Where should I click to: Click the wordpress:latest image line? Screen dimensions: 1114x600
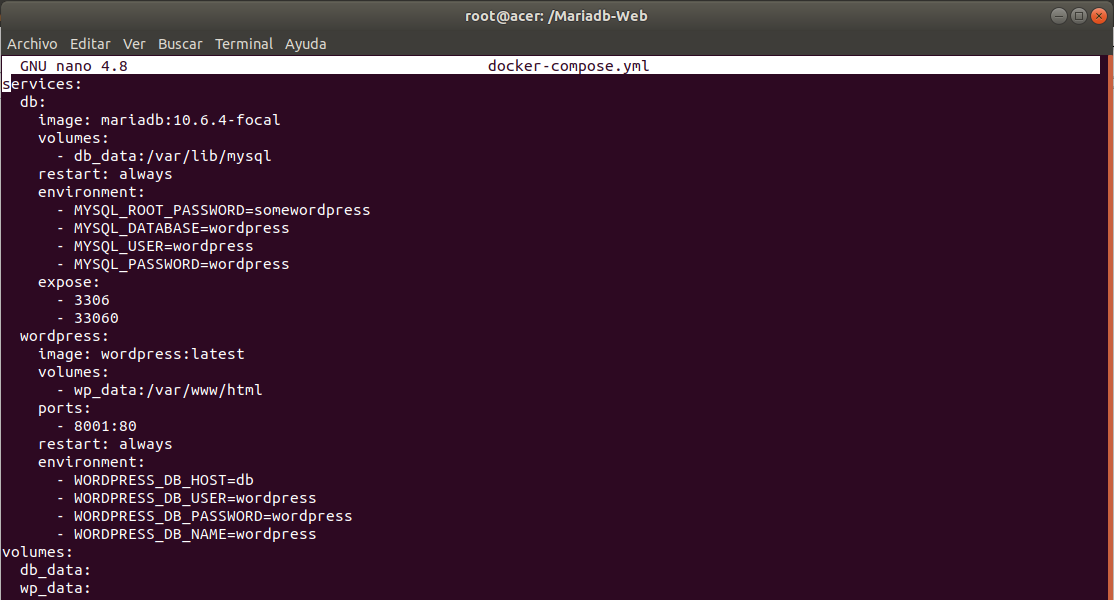pyautogui.click(x=172, y=354)
